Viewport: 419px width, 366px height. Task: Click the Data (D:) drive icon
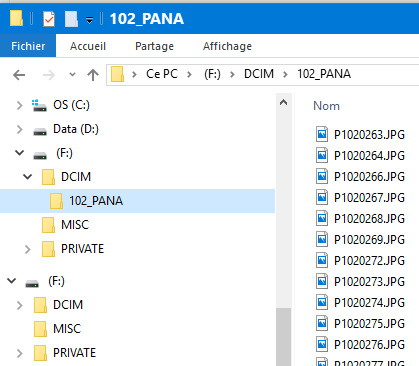click(x=40, y=132)
